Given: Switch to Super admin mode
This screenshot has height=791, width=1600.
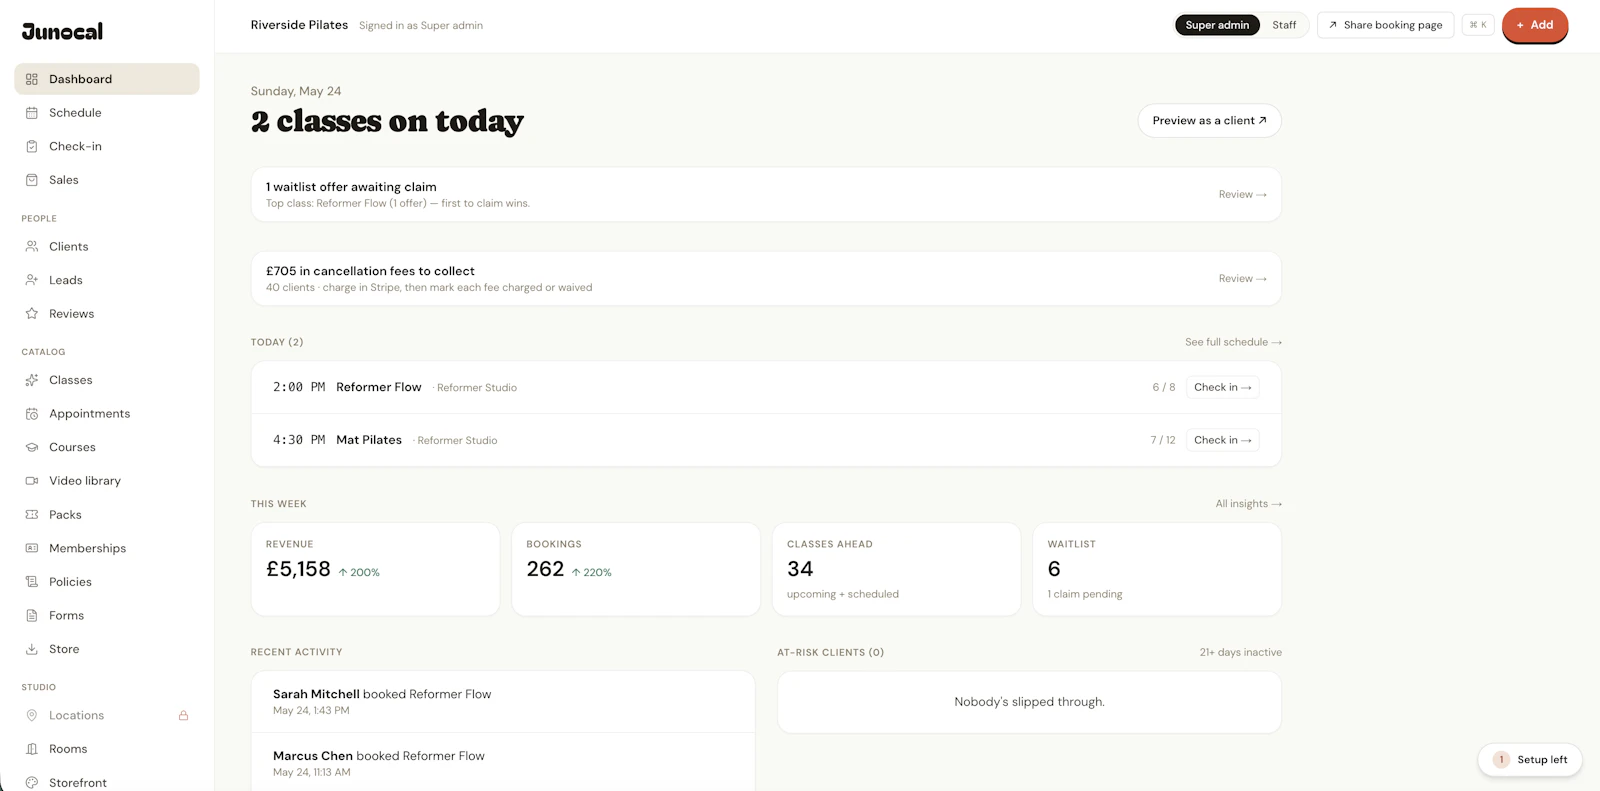Looking at the screenshot, I should [1217, 25].
